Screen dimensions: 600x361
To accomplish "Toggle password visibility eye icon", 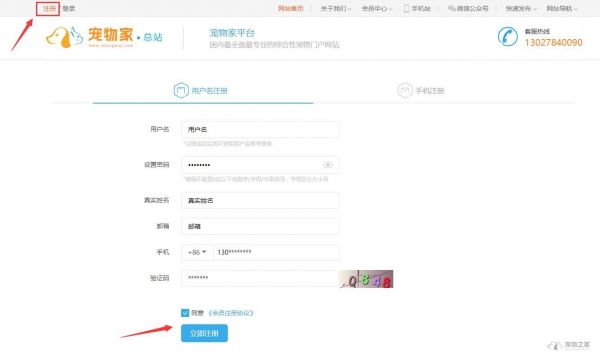I will click(x=328, y=165).
